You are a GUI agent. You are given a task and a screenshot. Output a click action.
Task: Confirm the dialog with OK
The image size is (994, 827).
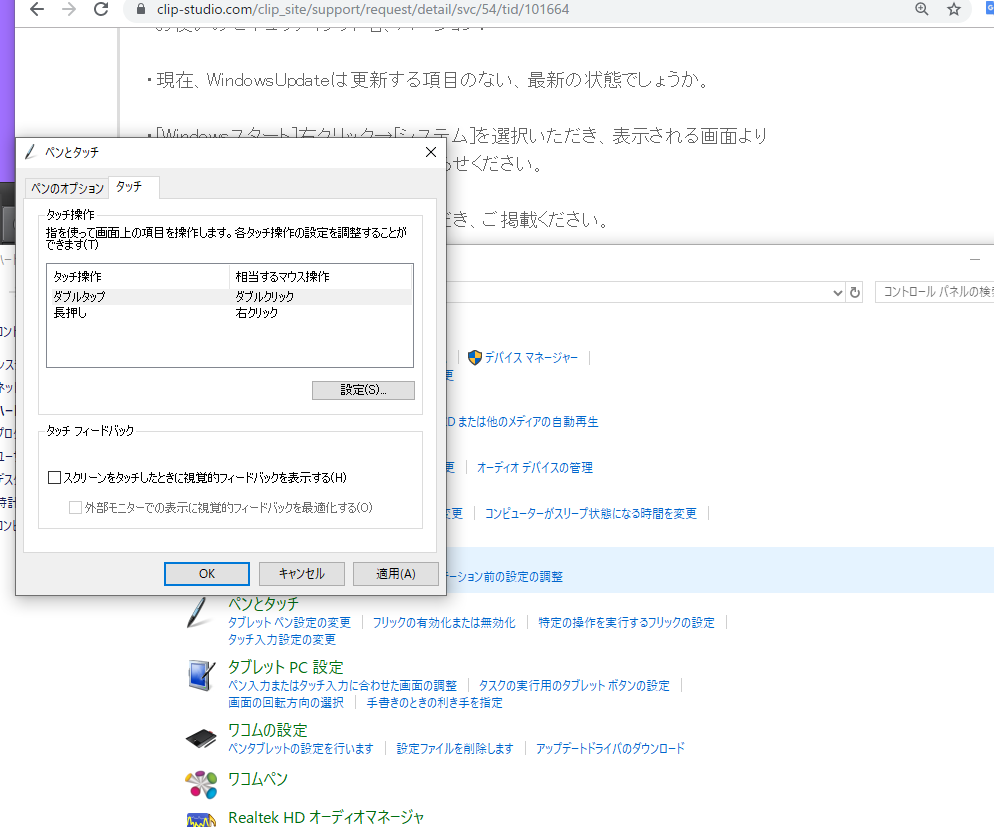tap(207, 574)
